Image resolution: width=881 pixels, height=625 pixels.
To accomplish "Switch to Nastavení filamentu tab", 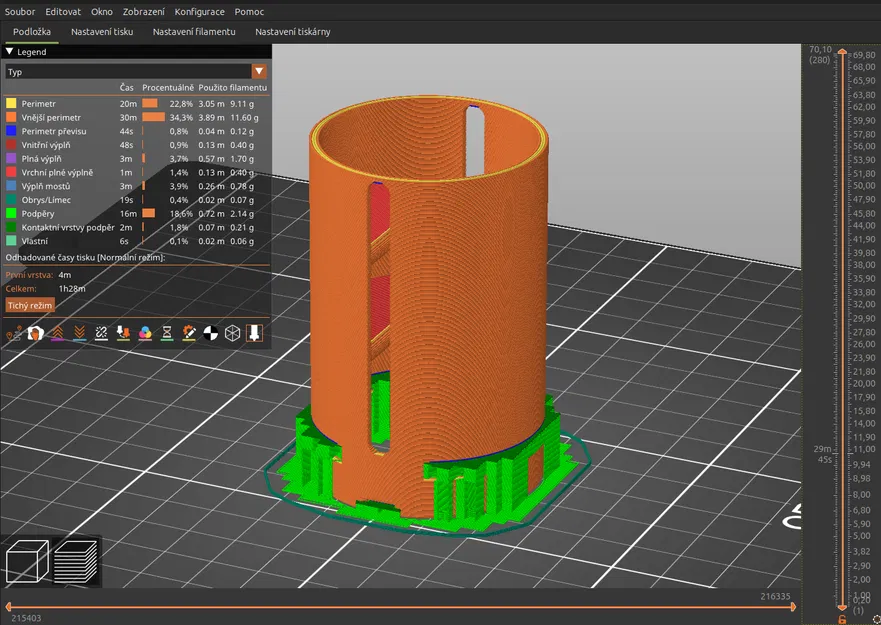I will [x=194, y=32].
